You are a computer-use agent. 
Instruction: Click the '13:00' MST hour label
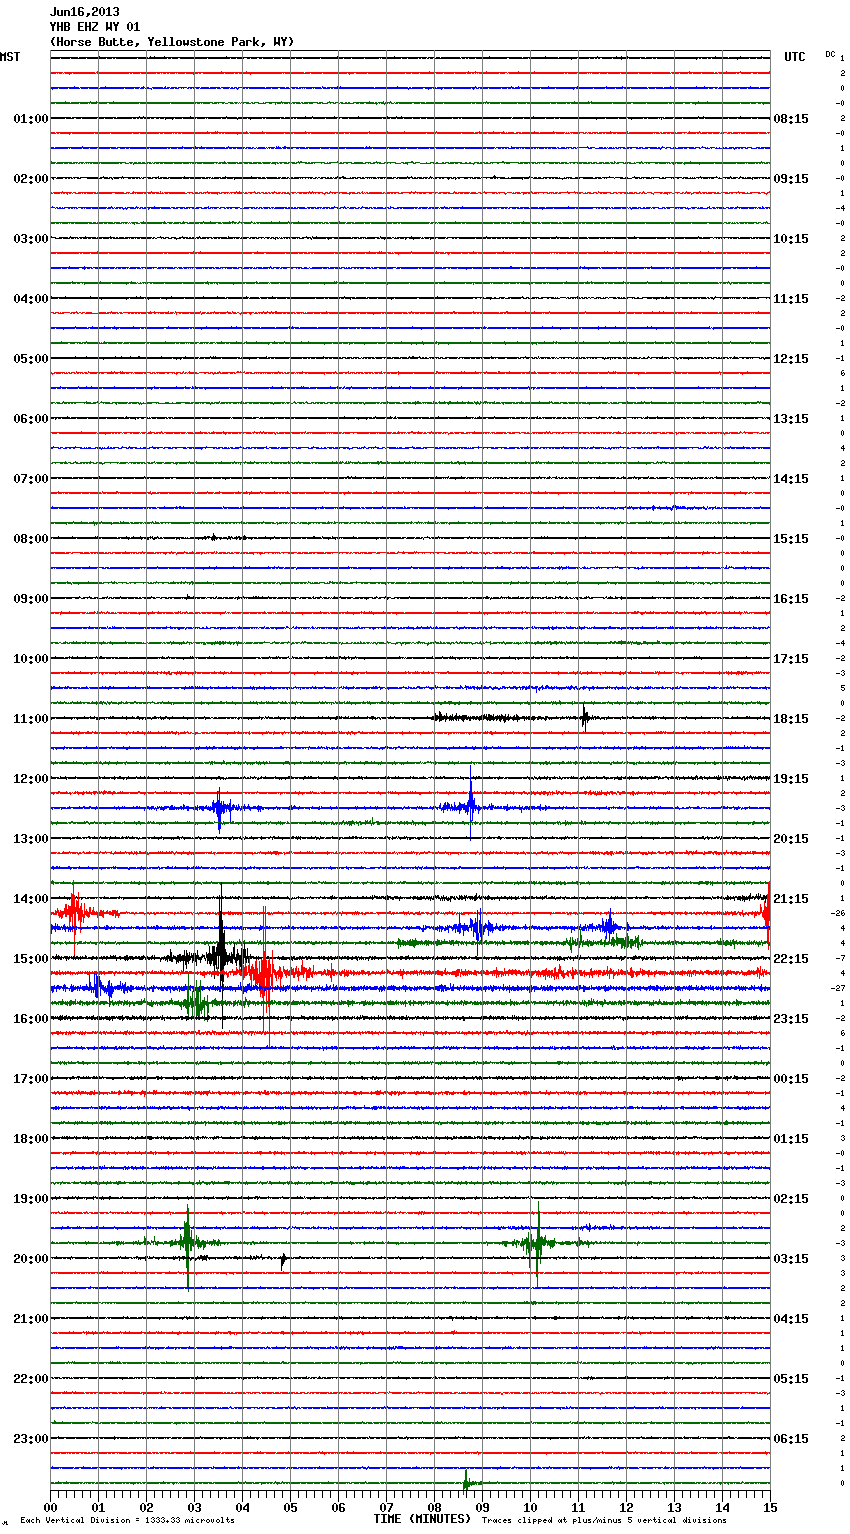click(x=30, y=839)
